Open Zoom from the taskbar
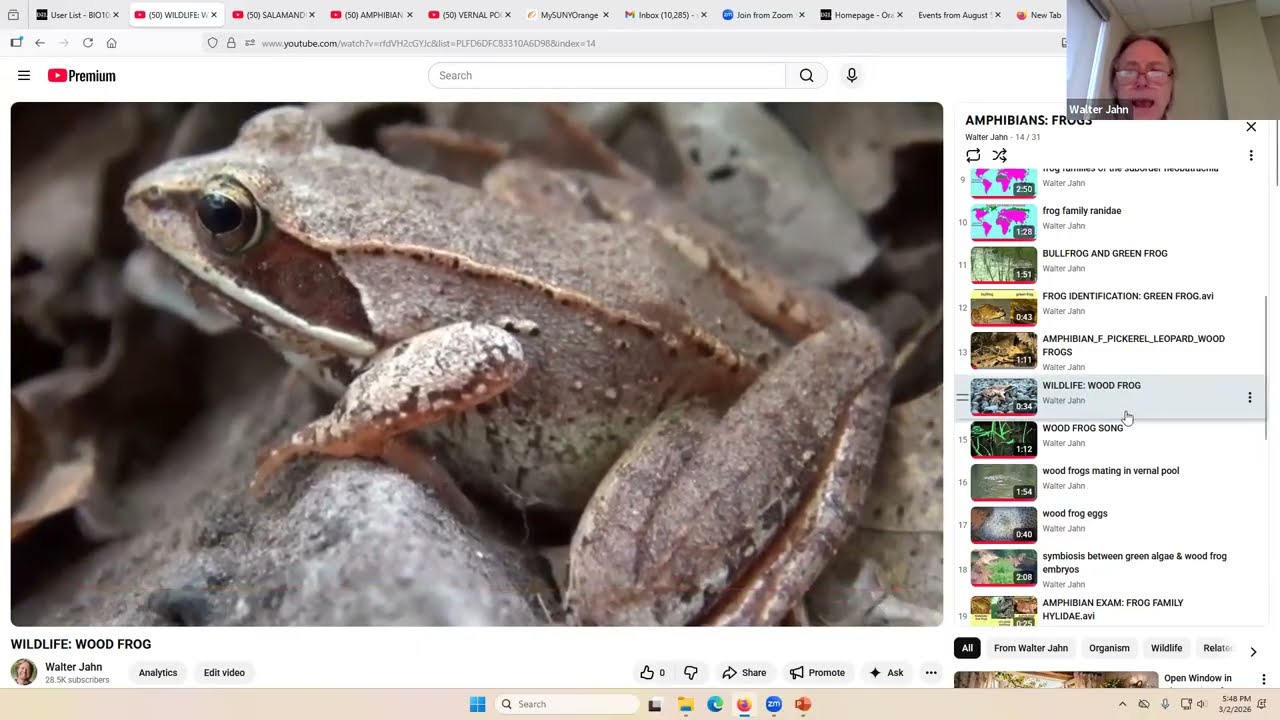This screenshot has width=1280, height=720. [x=773, y=704]
